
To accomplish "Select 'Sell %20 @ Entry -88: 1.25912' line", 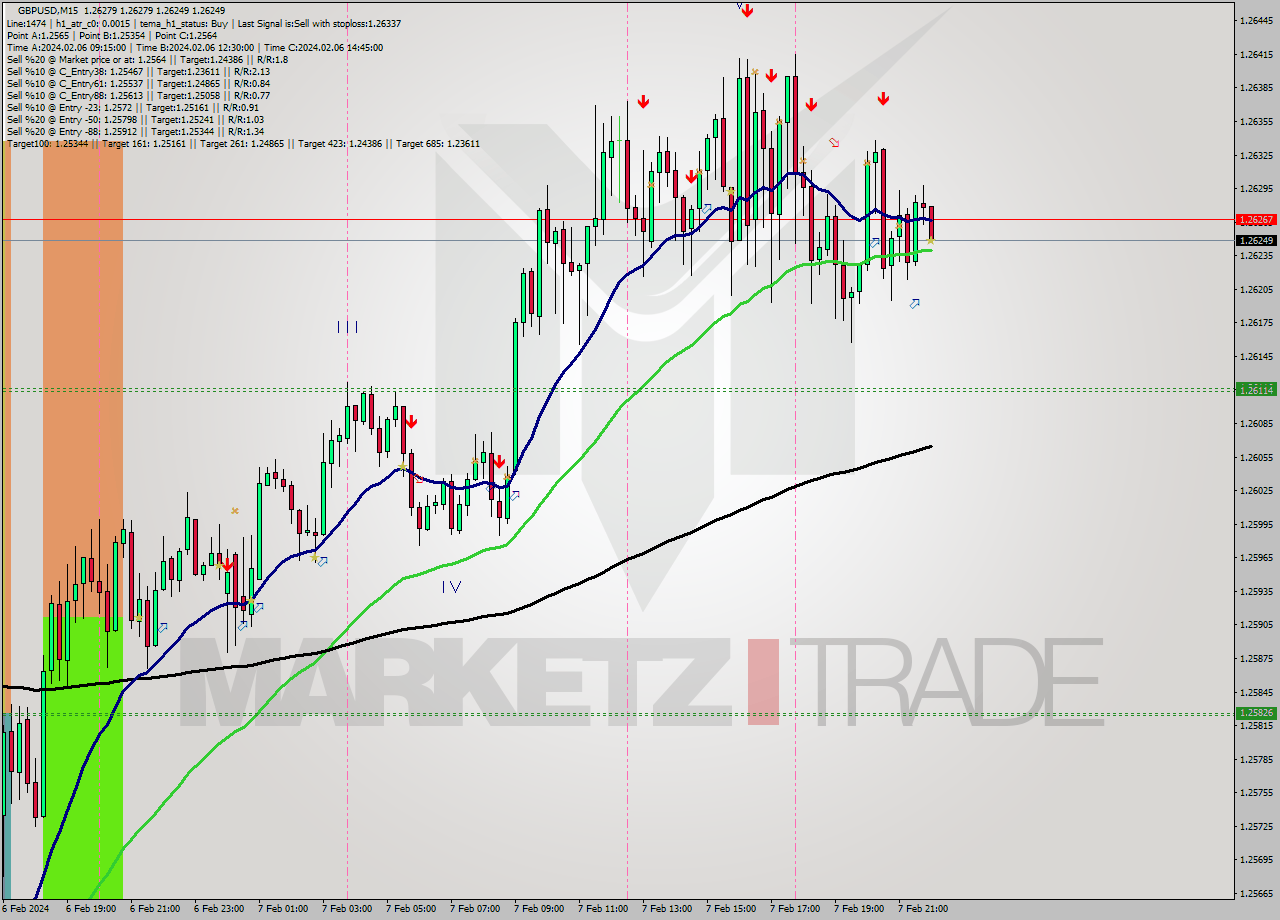I will pos(135,131).
